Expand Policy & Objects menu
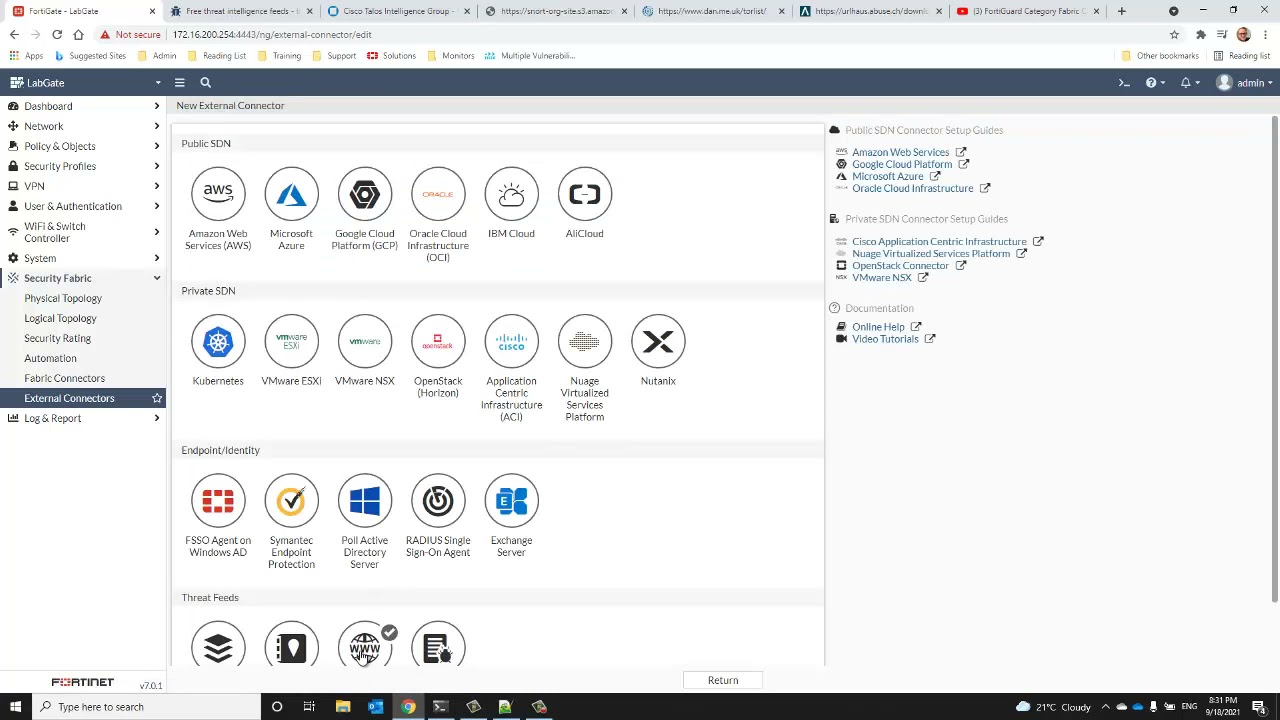The height and width of the screenshot is (720, 1280). click(x=83, y=146)
